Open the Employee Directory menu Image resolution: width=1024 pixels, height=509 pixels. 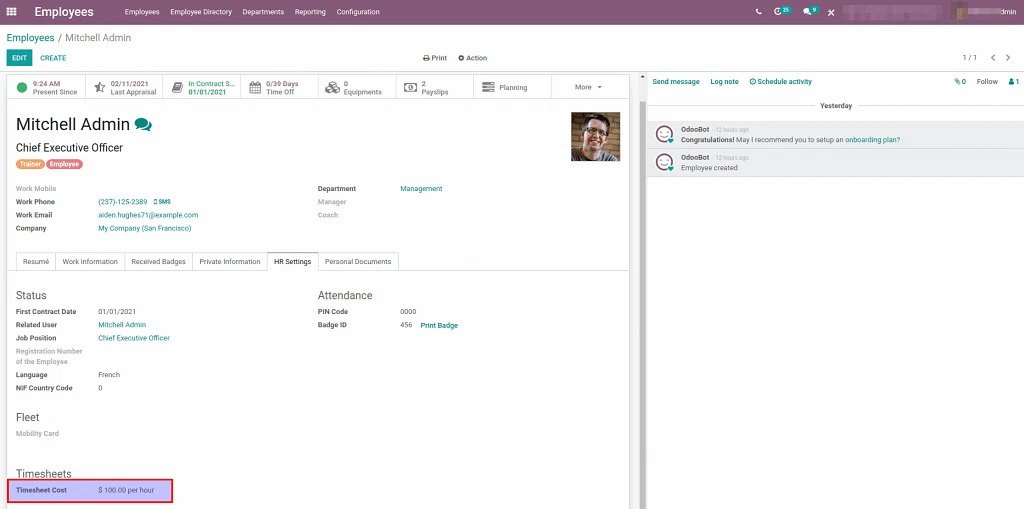tap(201, 12)
